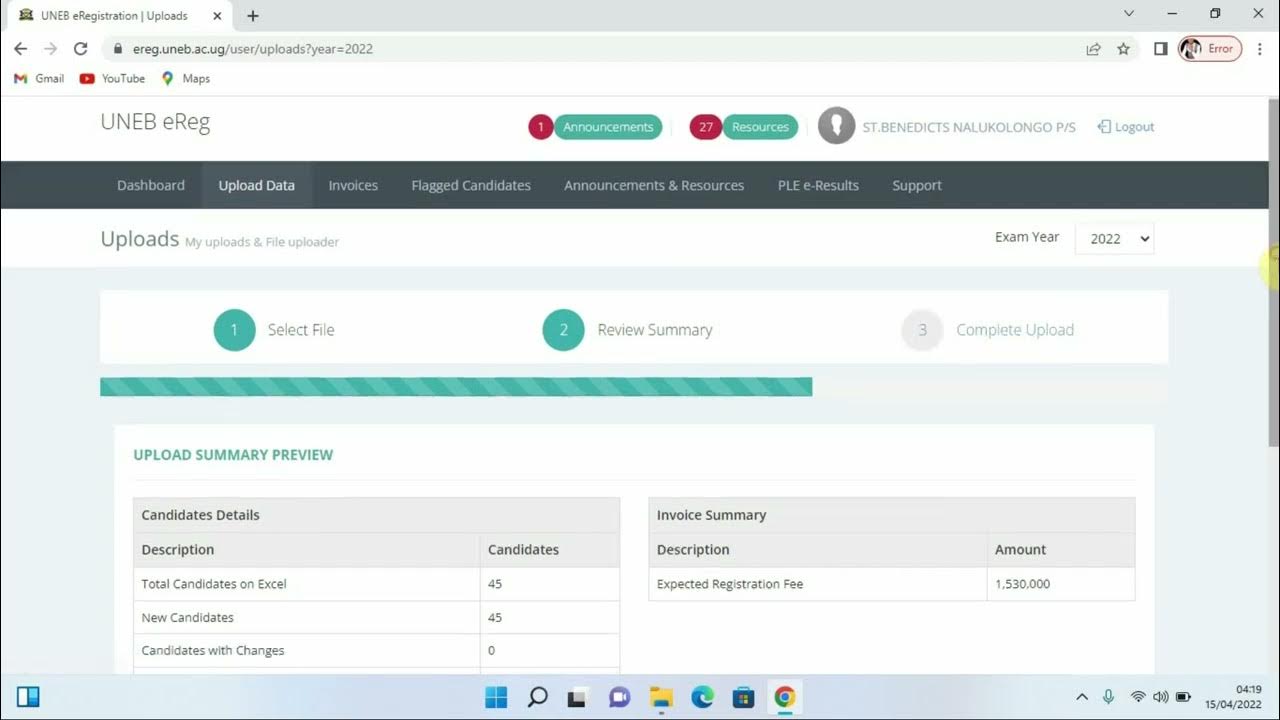Viewport: 1280px width, 720px height.
Task: Click step 2 Review Summary
Action: tap(627, 330)
